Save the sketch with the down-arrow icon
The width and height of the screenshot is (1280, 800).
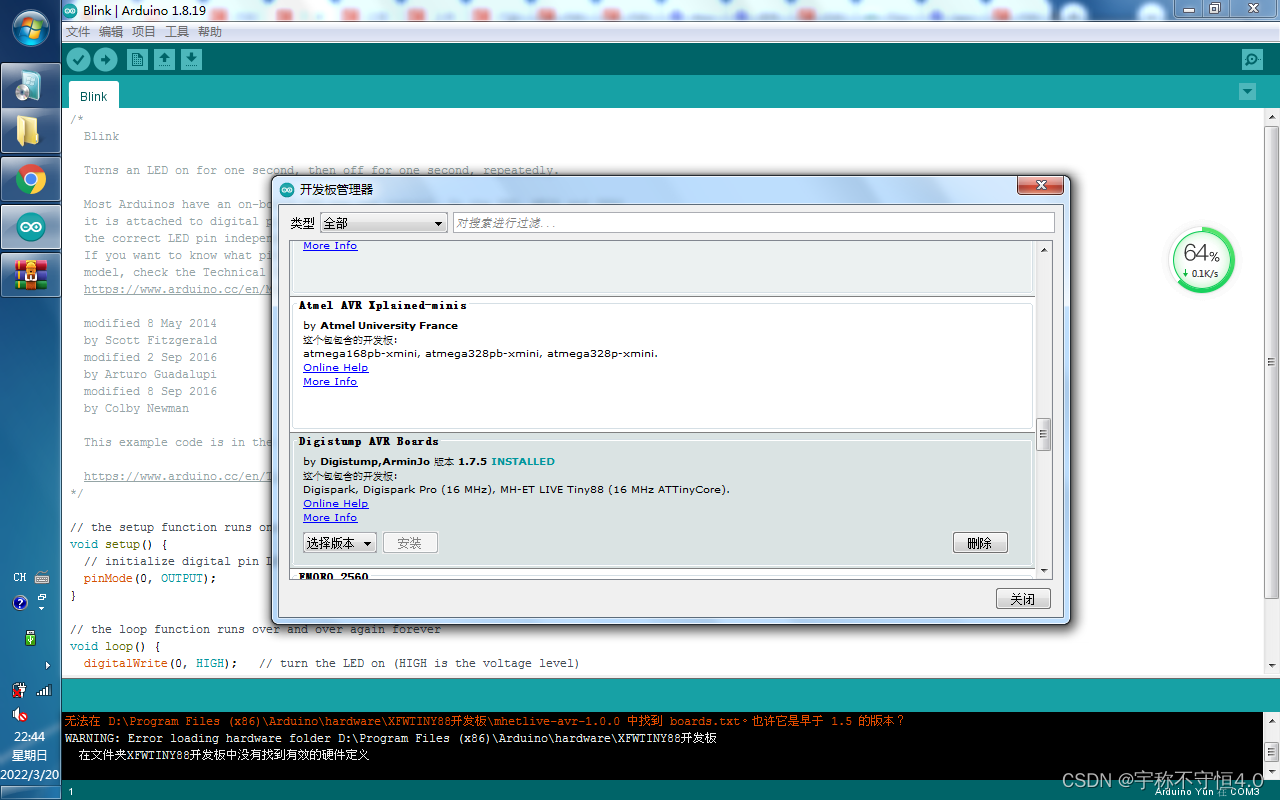tap(191, 60)
